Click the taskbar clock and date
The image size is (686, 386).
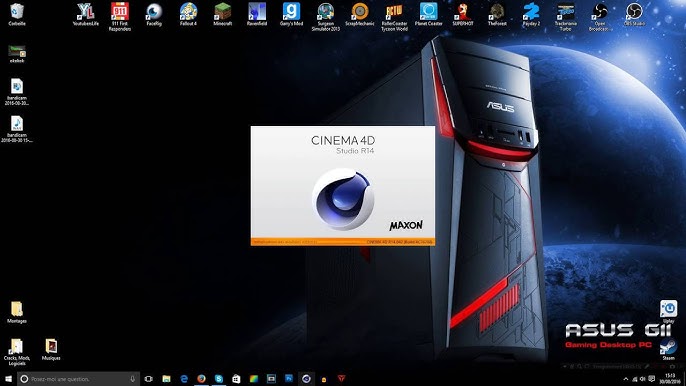click(x=670, y=379)
